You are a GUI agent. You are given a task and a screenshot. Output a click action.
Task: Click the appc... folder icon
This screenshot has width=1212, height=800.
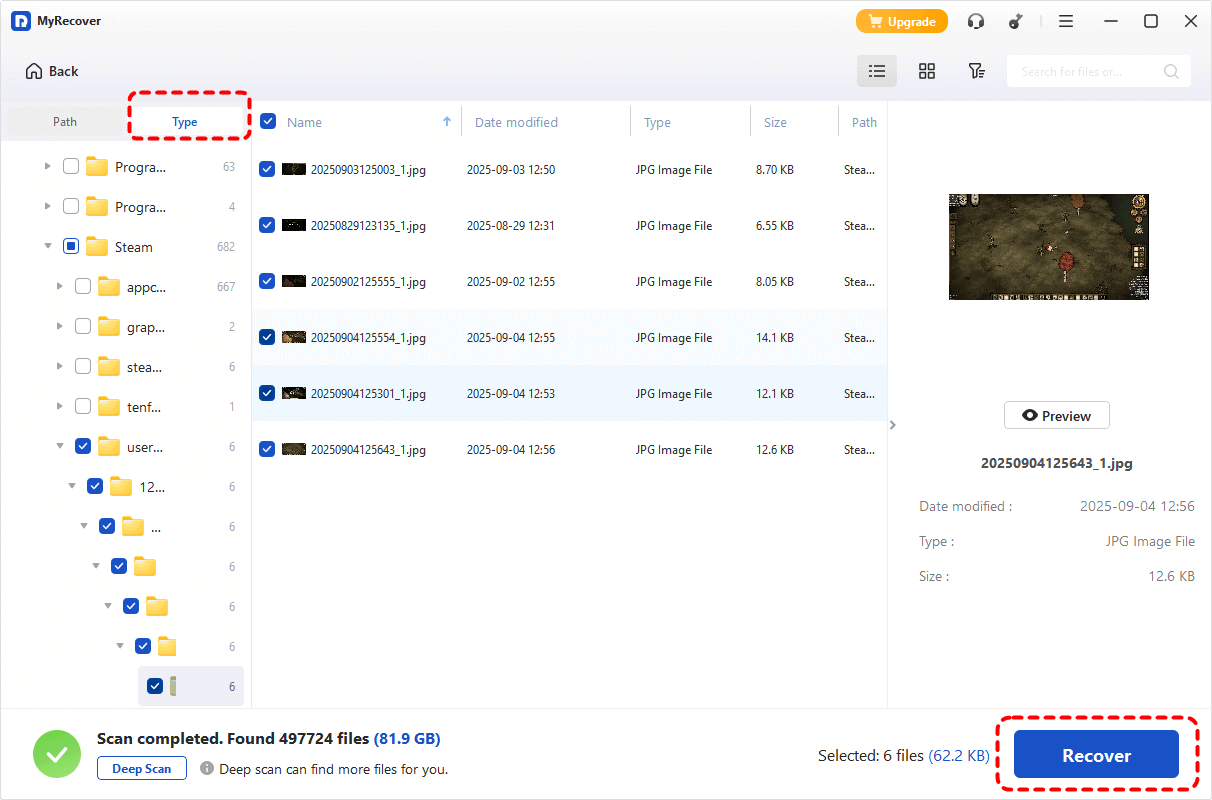(109, 287)
